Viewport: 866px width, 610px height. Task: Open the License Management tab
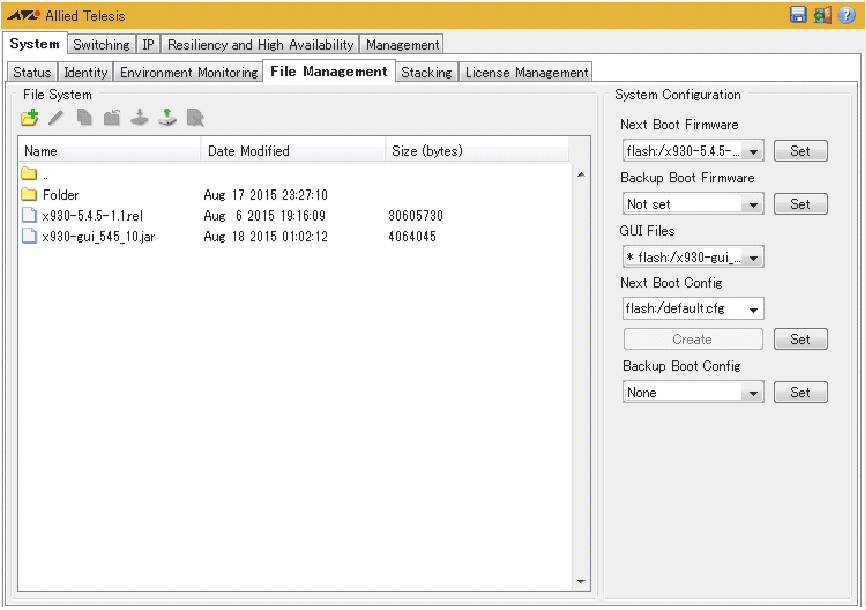[526, 72]
